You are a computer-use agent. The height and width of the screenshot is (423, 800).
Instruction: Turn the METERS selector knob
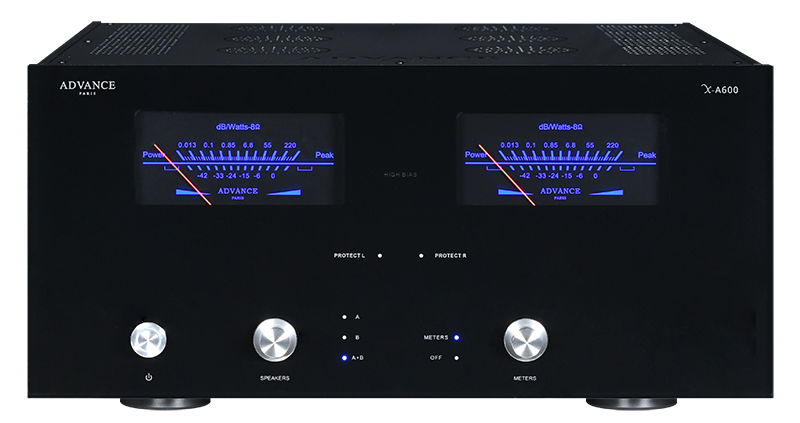point(526,340)
